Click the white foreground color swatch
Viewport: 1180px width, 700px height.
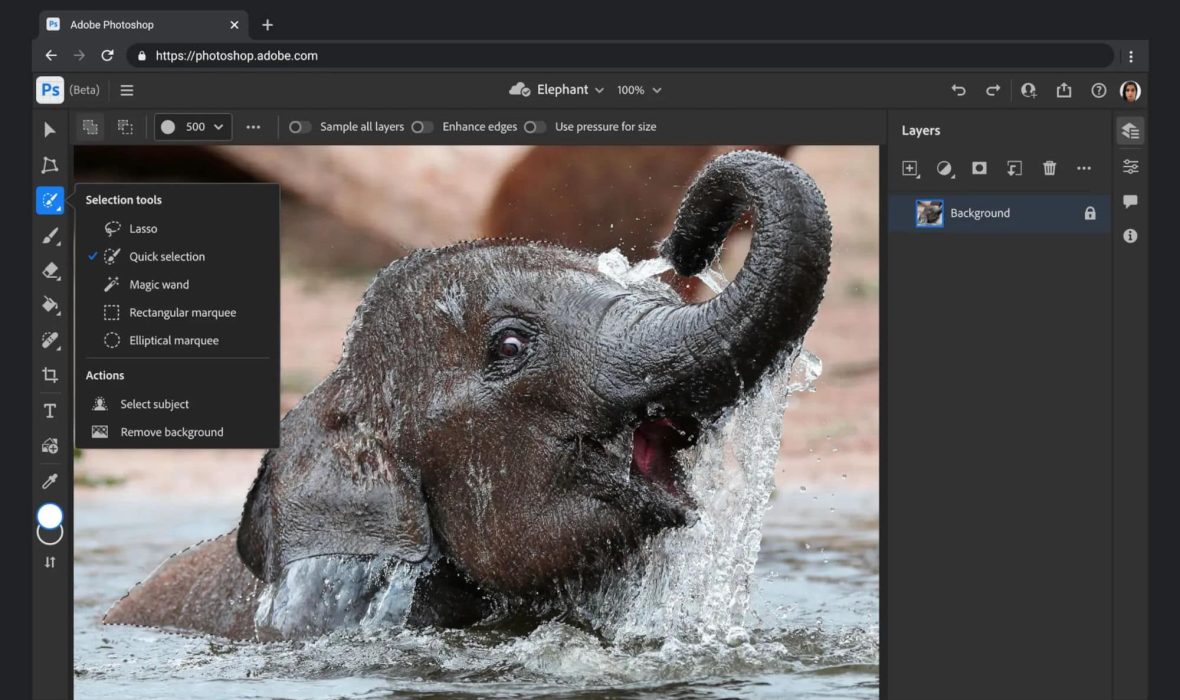(x=50, y=516)
